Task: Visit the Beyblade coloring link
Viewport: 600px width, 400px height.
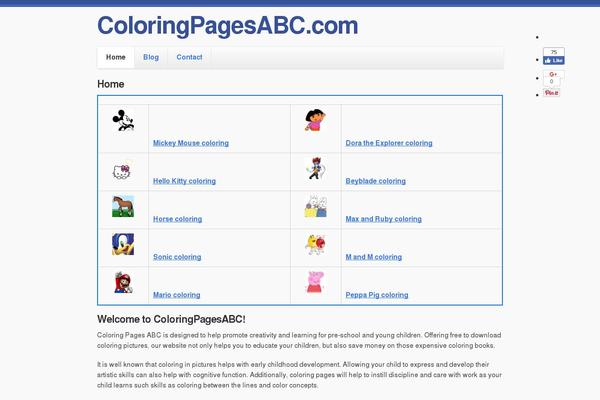Action: tap(375, 181)
